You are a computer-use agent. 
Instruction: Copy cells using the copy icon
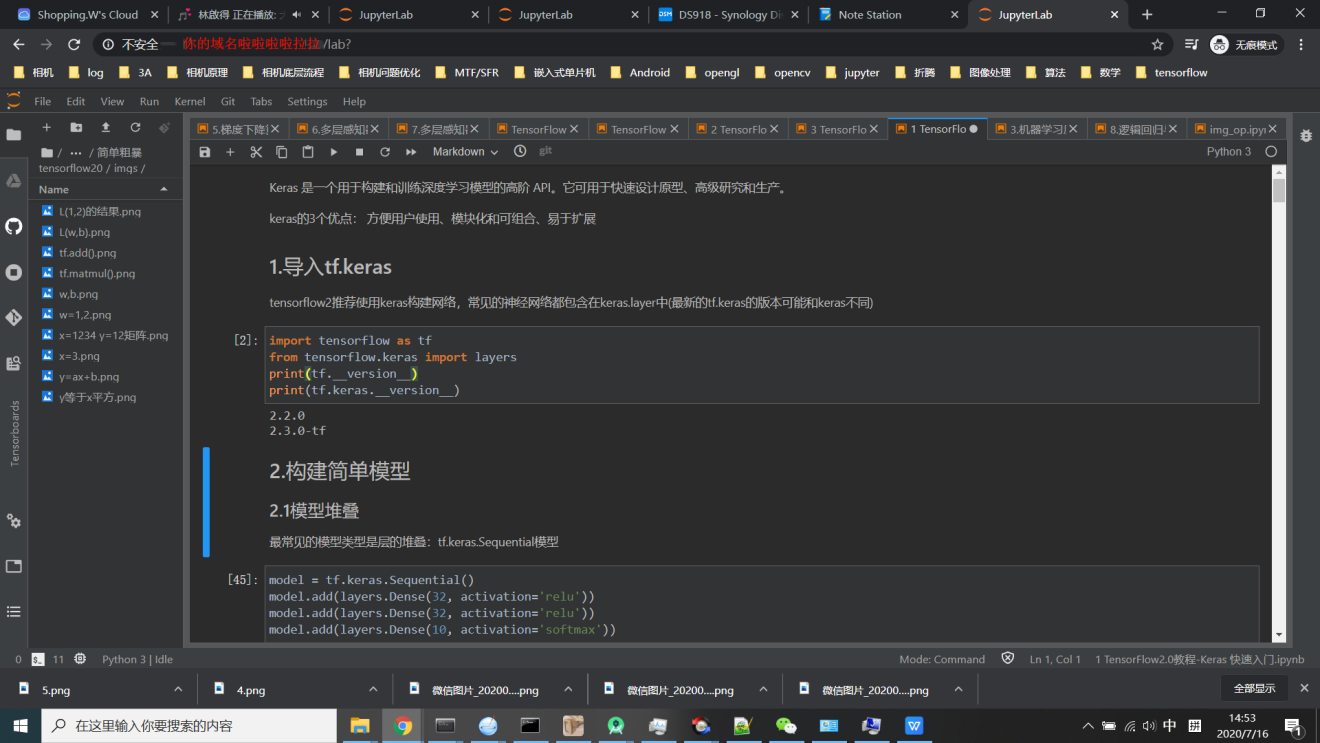click(280, 151)
